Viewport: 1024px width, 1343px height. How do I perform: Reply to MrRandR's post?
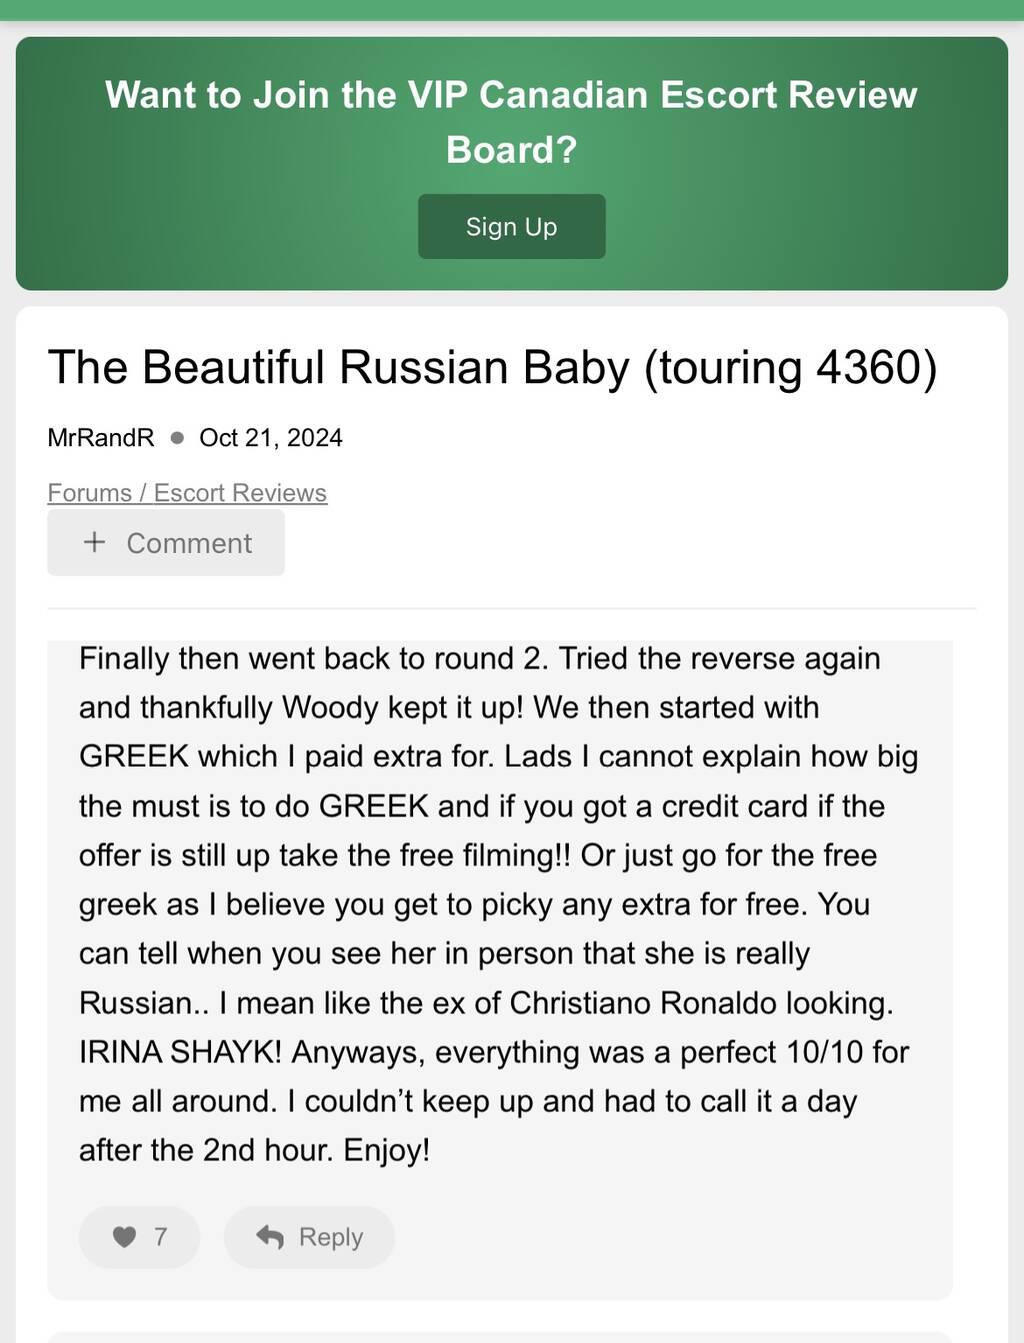(309, 1237)
